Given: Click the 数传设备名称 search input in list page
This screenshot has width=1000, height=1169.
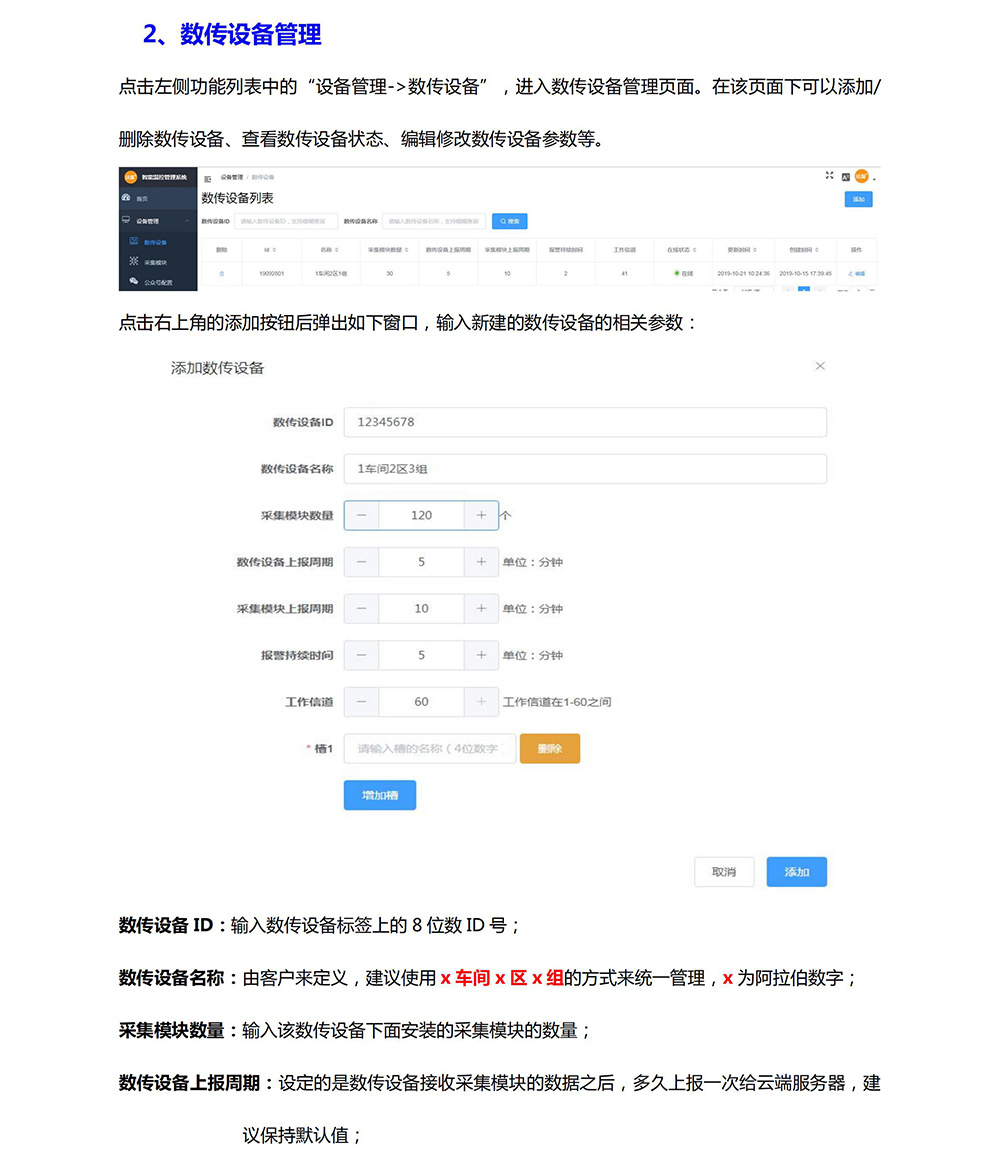Looking at the screenshot, I should coord(434,221).
